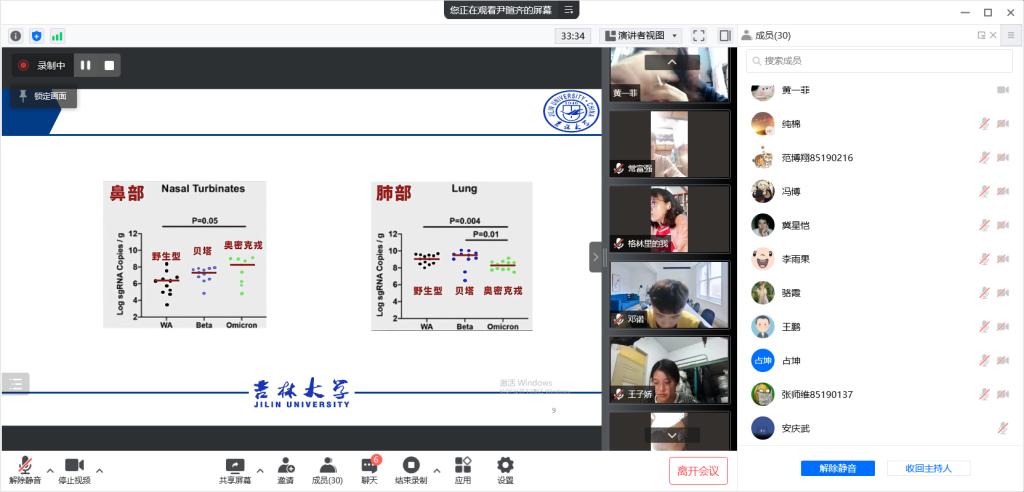This screenshot has width=1024, height=492.
Task: Open the menu on the screen-viewing banner
Action: (x=568, y=10)
